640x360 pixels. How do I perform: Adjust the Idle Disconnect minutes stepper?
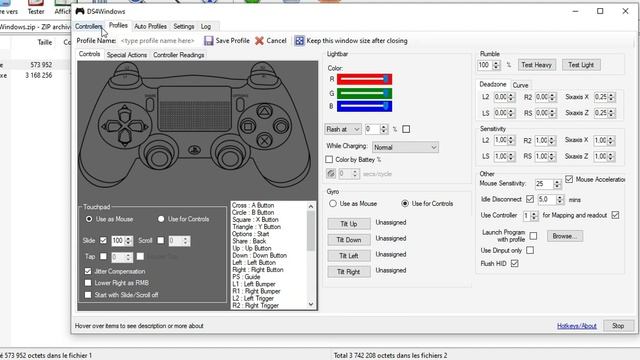560,200
